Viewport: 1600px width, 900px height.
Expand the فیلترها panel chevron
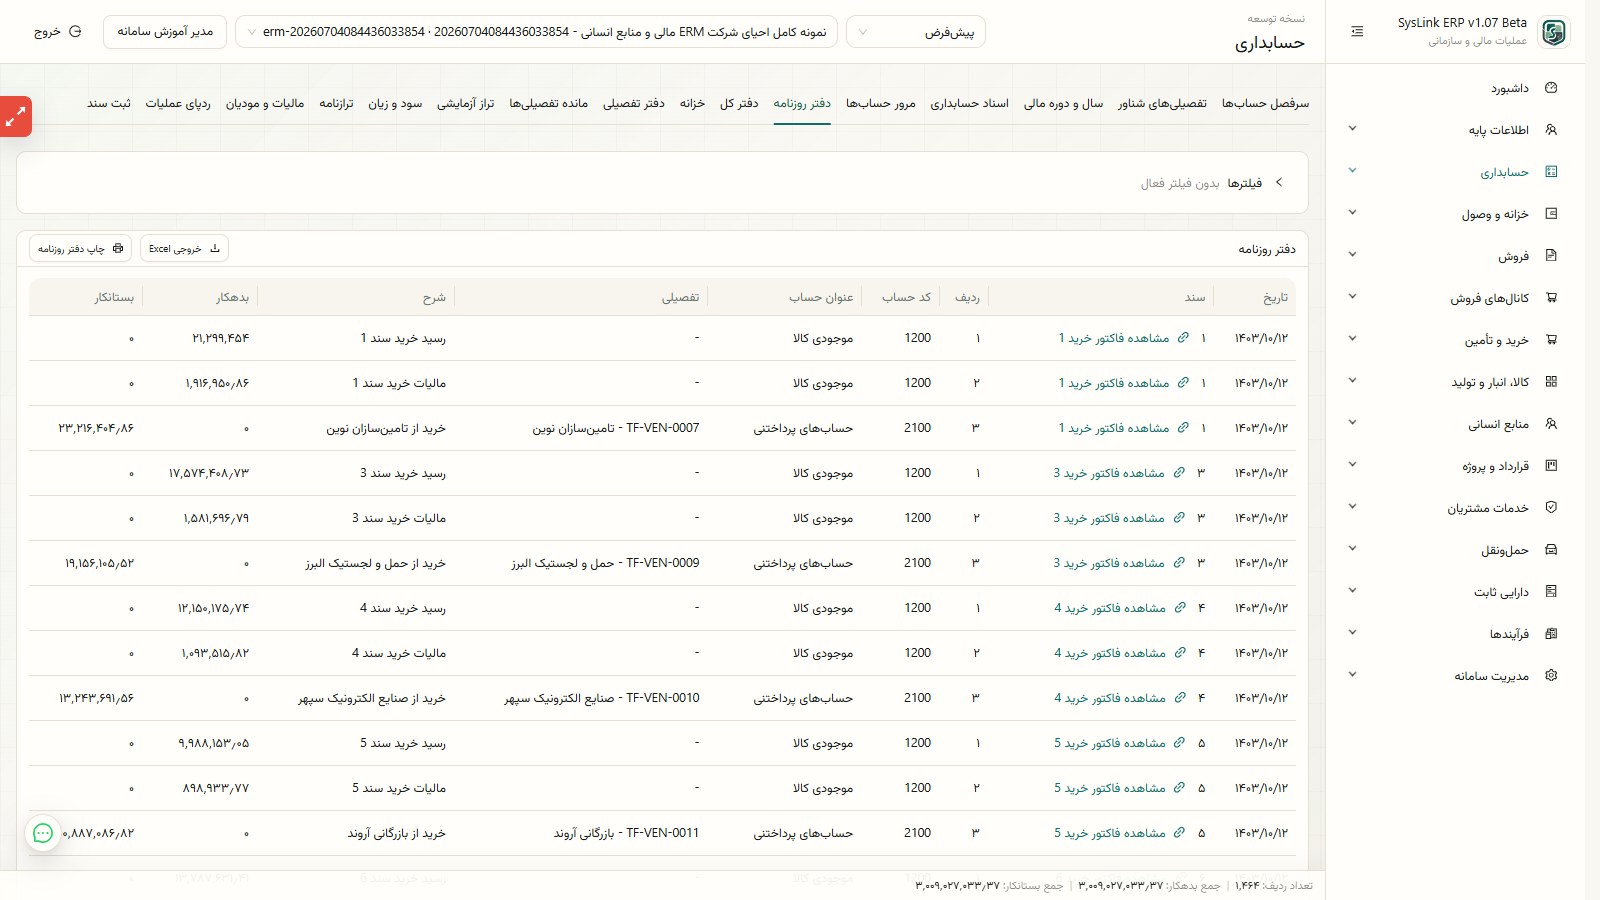pyautogui.click(x=1279, y=183)
